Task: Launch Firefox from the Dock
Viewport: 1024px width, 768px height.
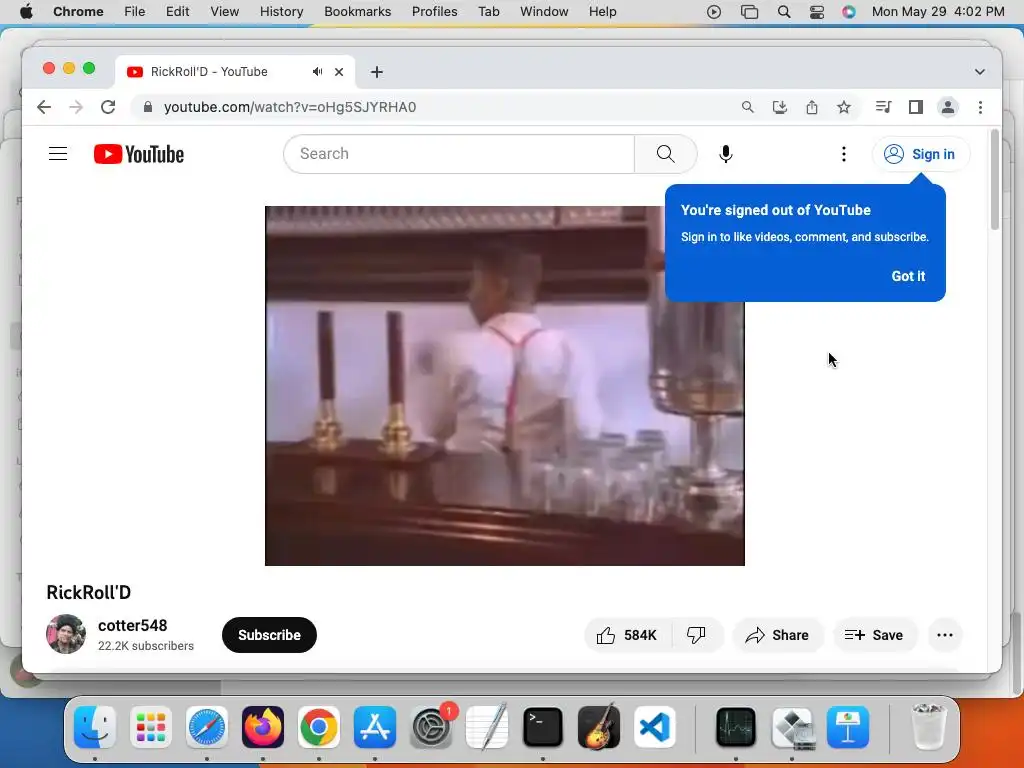Action: click(263, 727)
